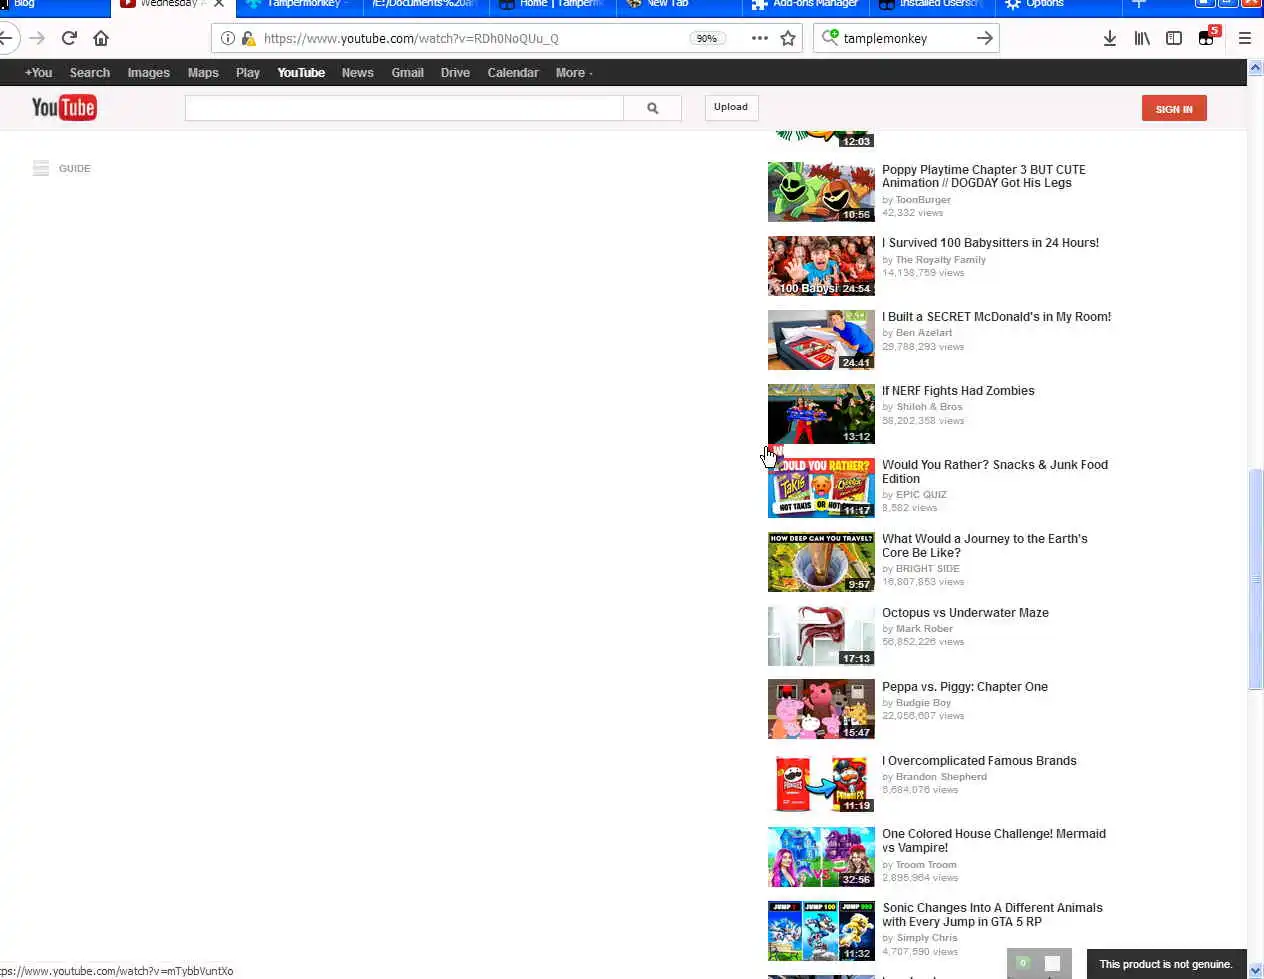Open The Royalty Family channel link
1264x979 pixels.
pos(940,260)
